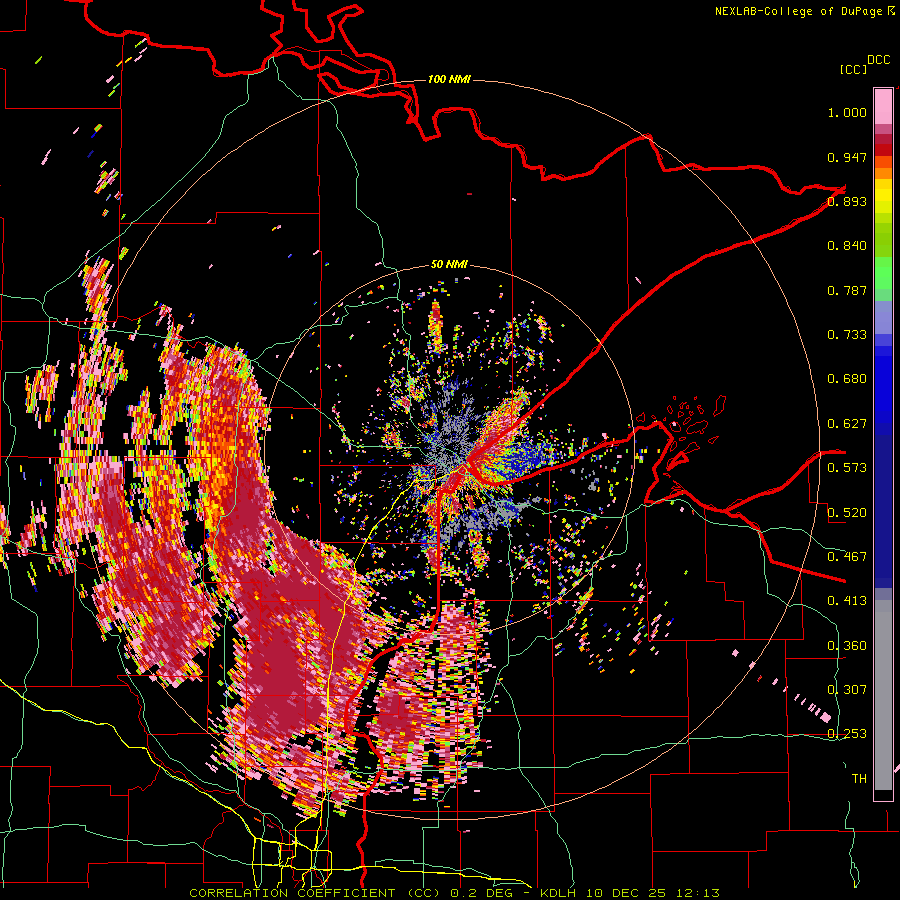Click the 0.627 scale value
The width and height of the screenshot is (900, 900).
click(847, 424)
